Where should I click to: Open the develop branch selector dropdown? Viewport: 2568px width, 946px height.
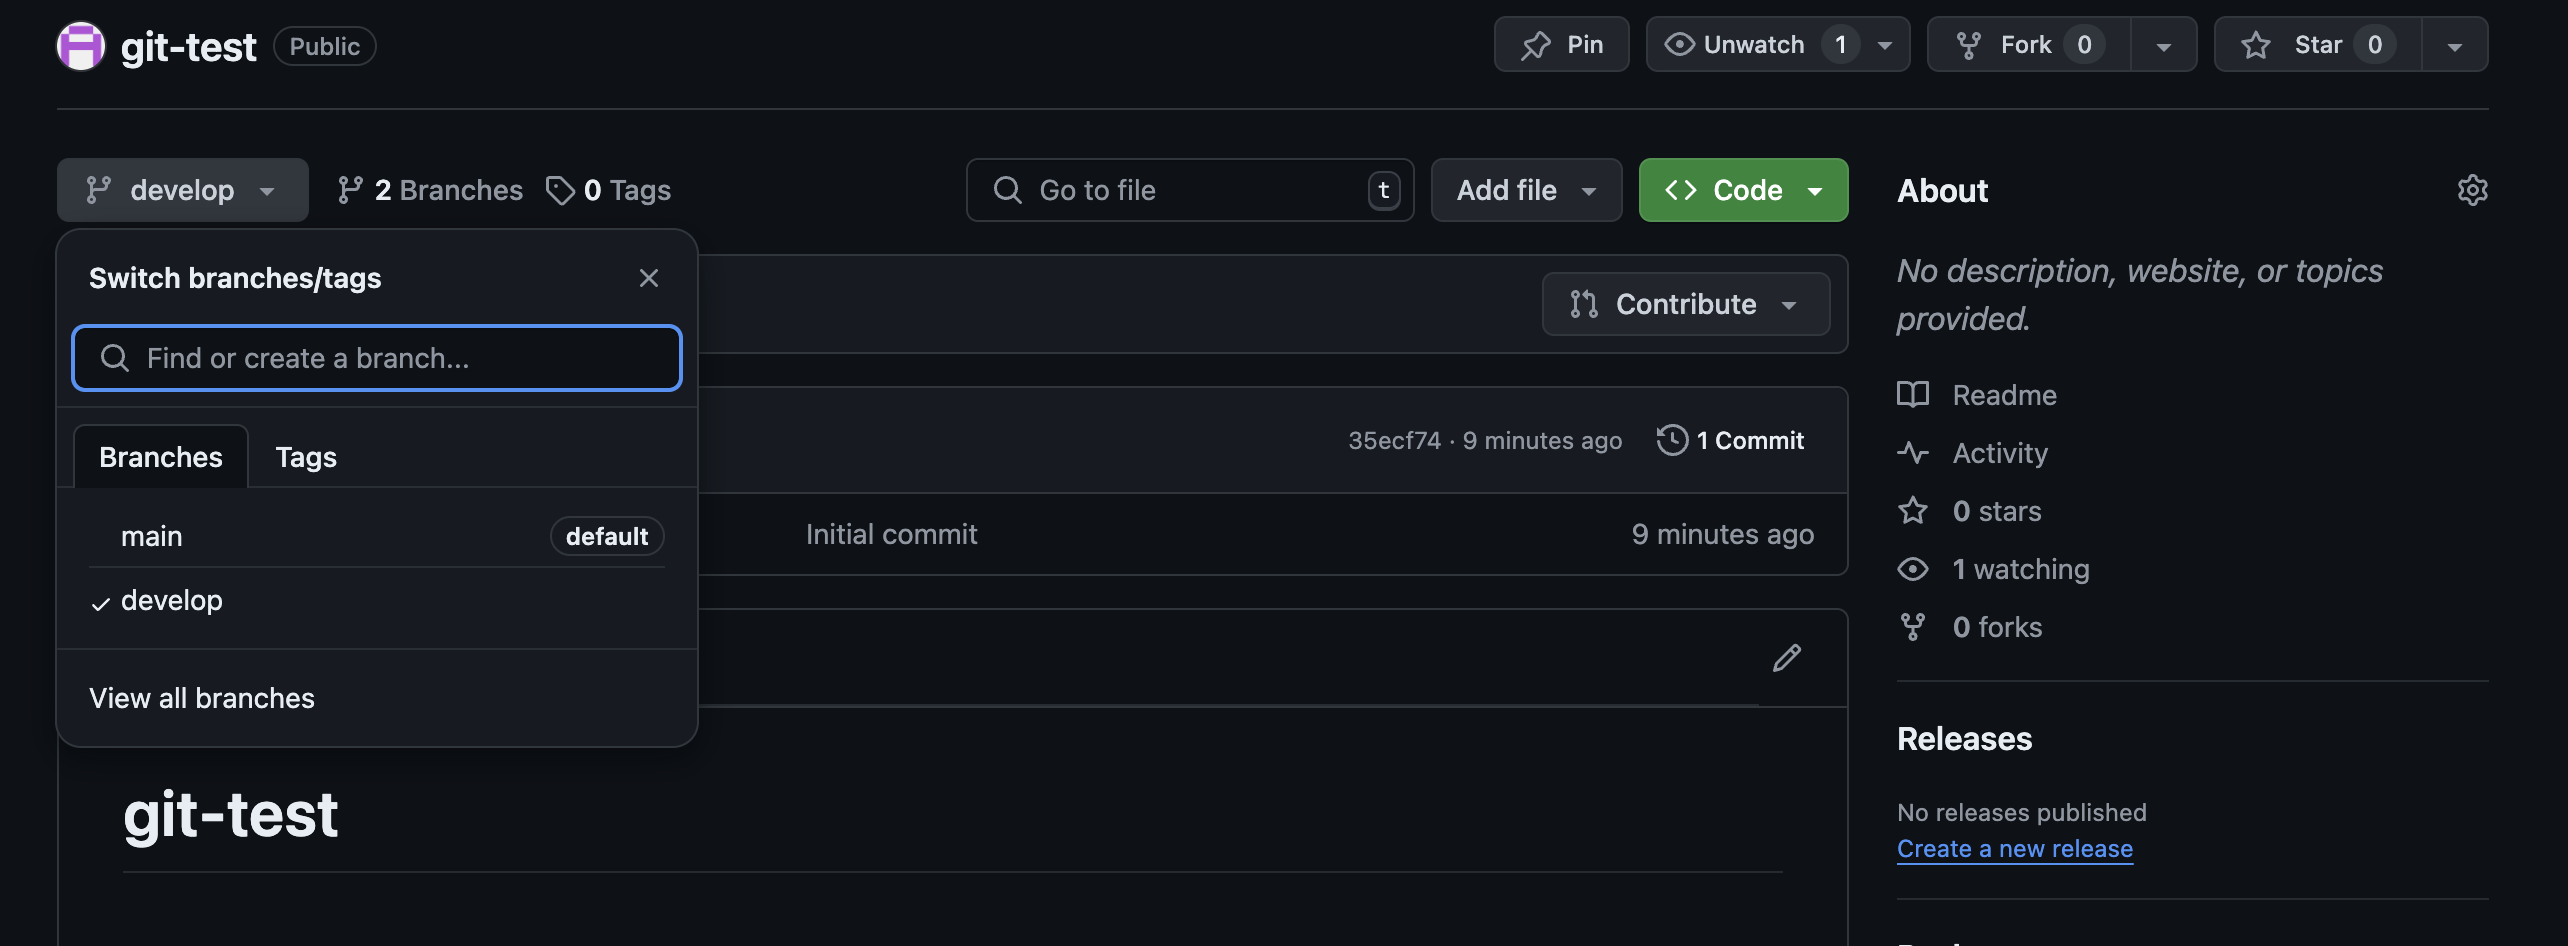pyautogui.click(x=183, y=190)
